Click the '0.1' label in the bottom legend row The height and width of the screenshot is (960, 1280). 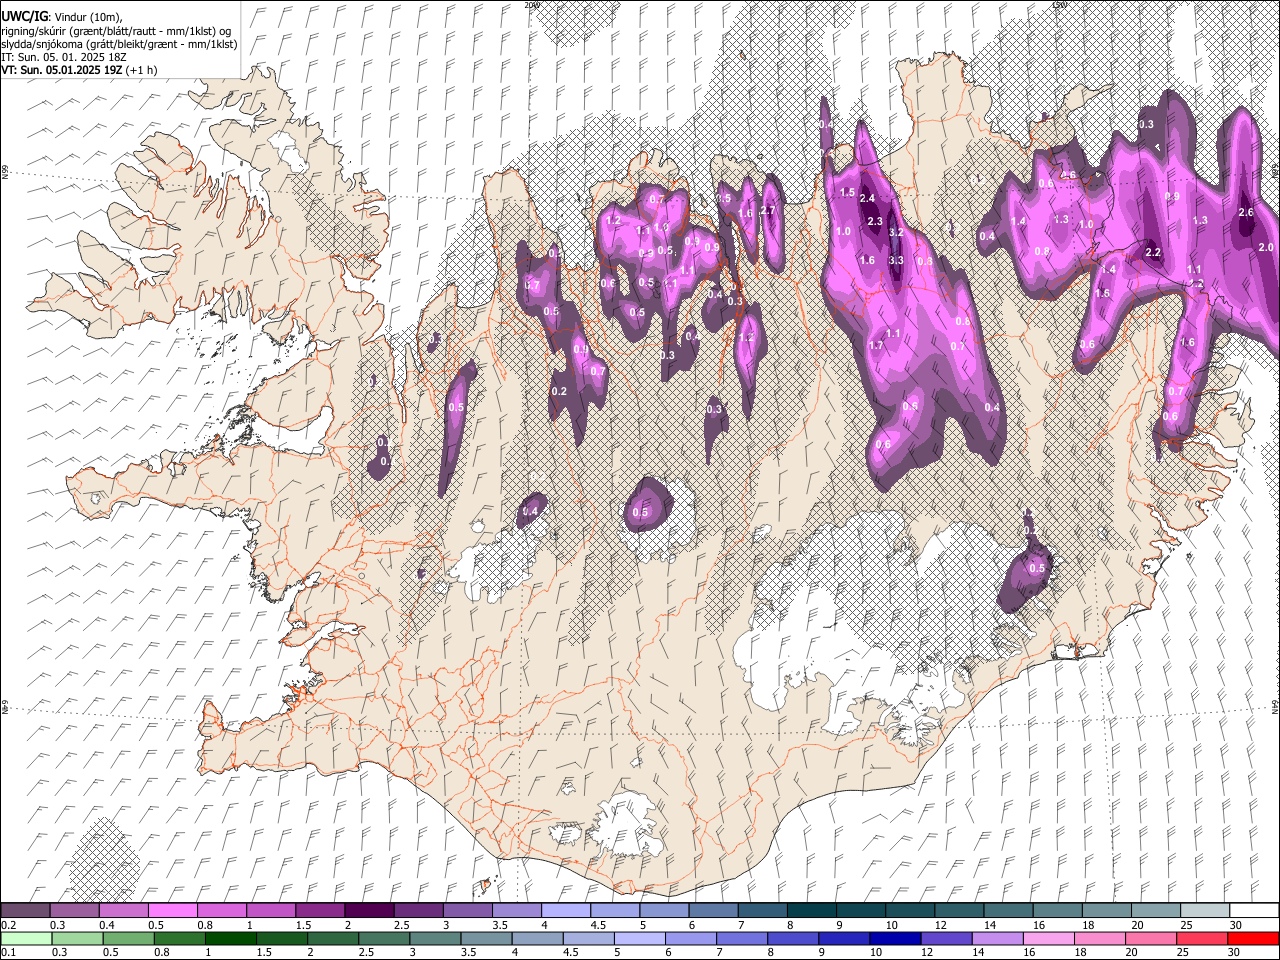point(8,952)
